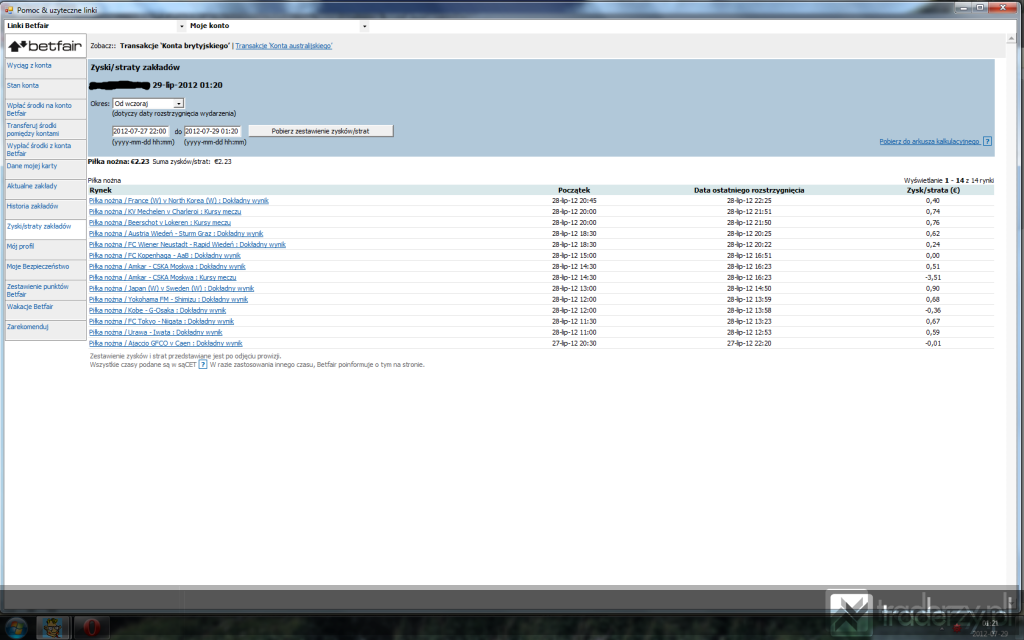Click the end date field 2012-07-29 01:20
Viewport: 1024px width, 640px height.
pyautogui.click(x=212, y=131)
